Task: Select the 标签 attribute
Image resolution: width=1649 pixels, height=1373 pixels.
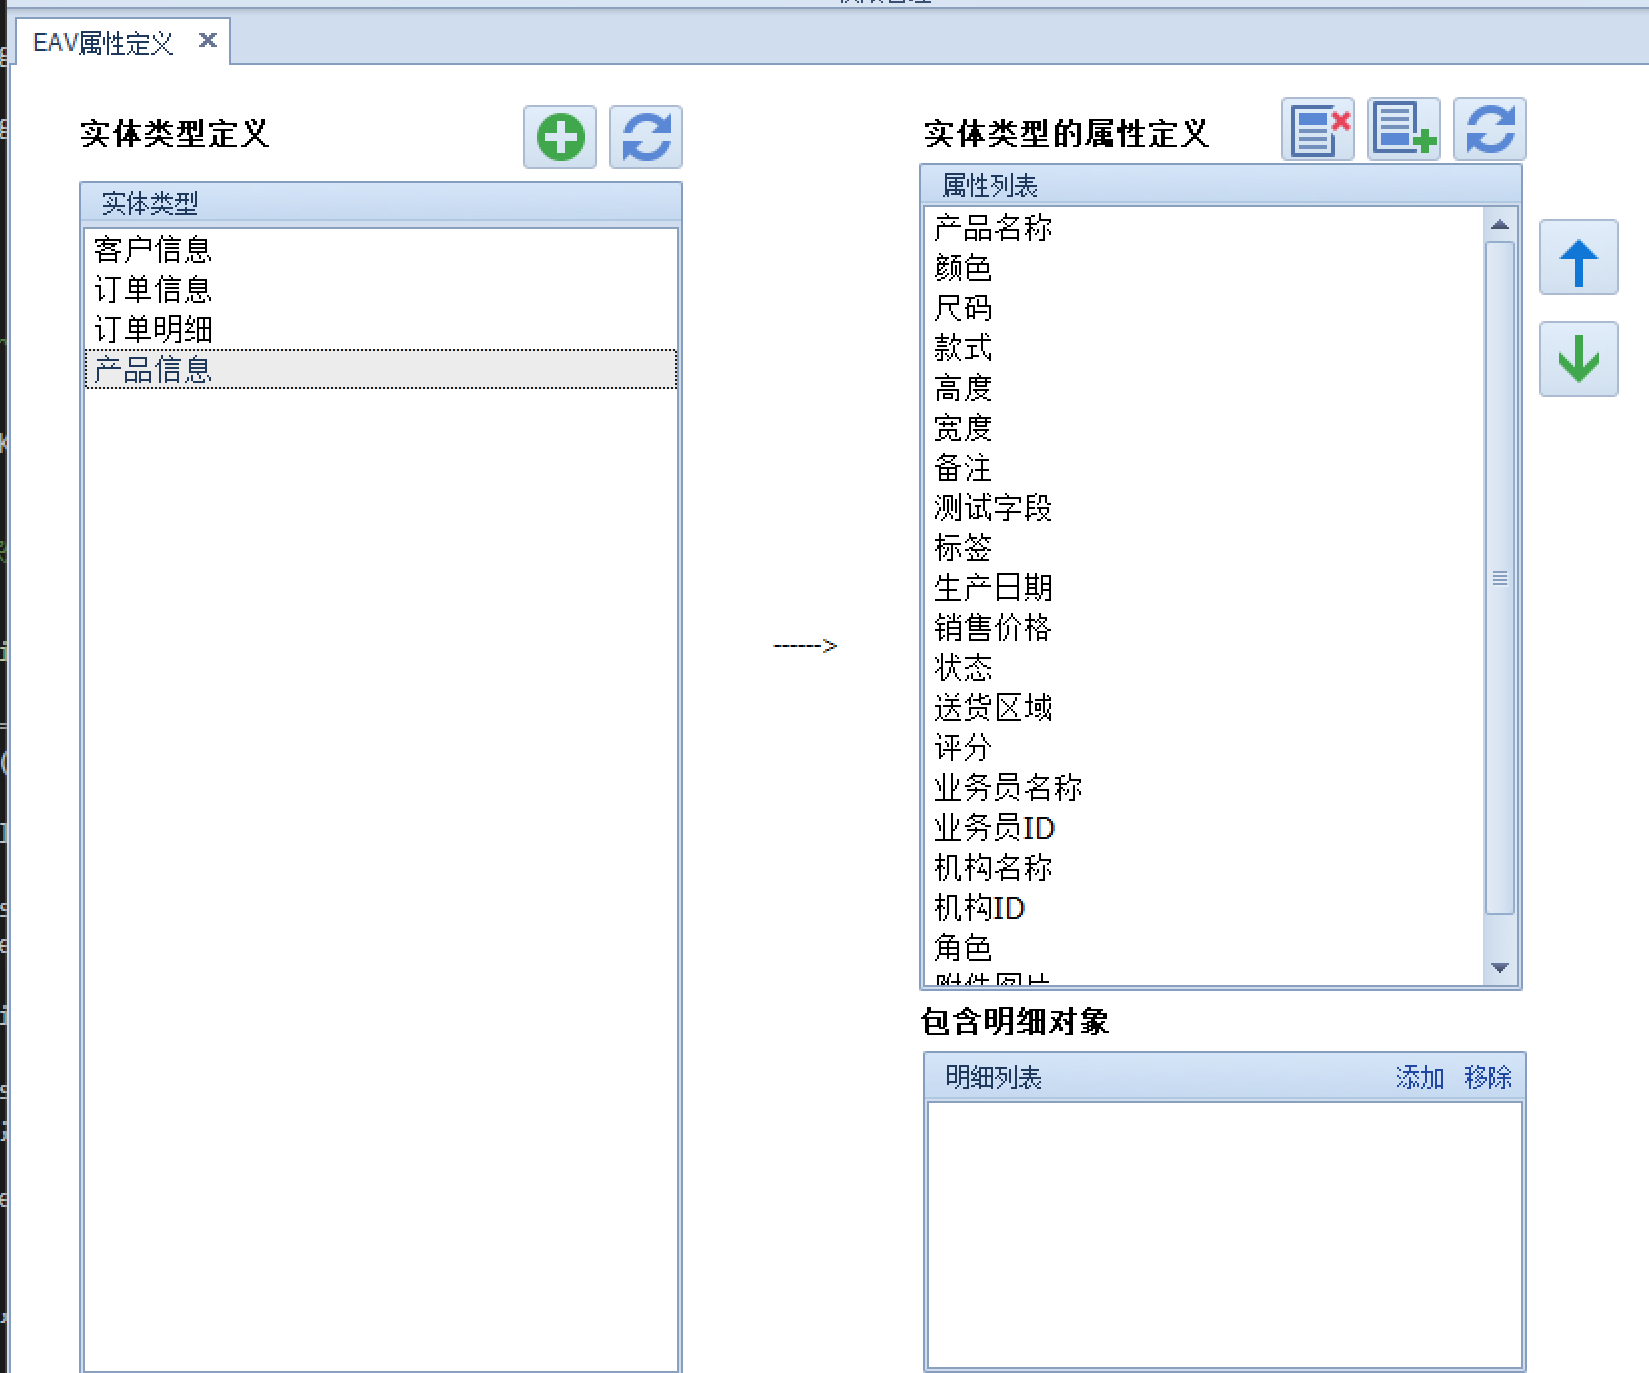Action: [1204, 548]
